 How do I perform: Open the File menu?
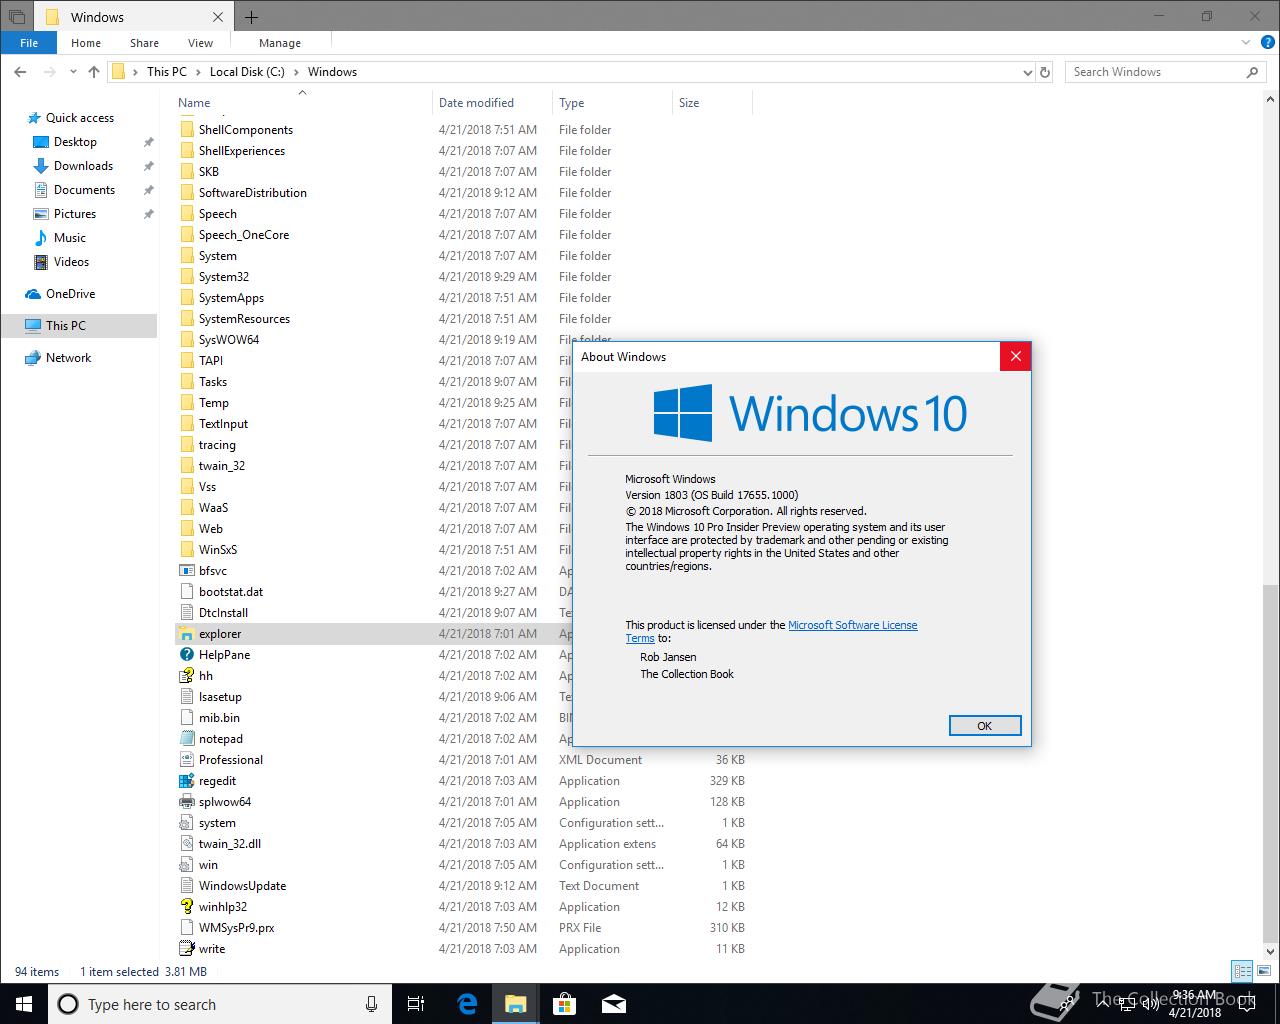29,43
